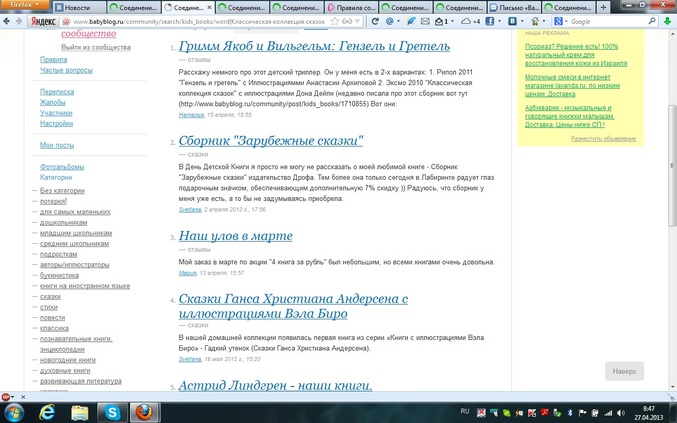Click the Google search input field

pyautogui.click(x=600, y=21)
